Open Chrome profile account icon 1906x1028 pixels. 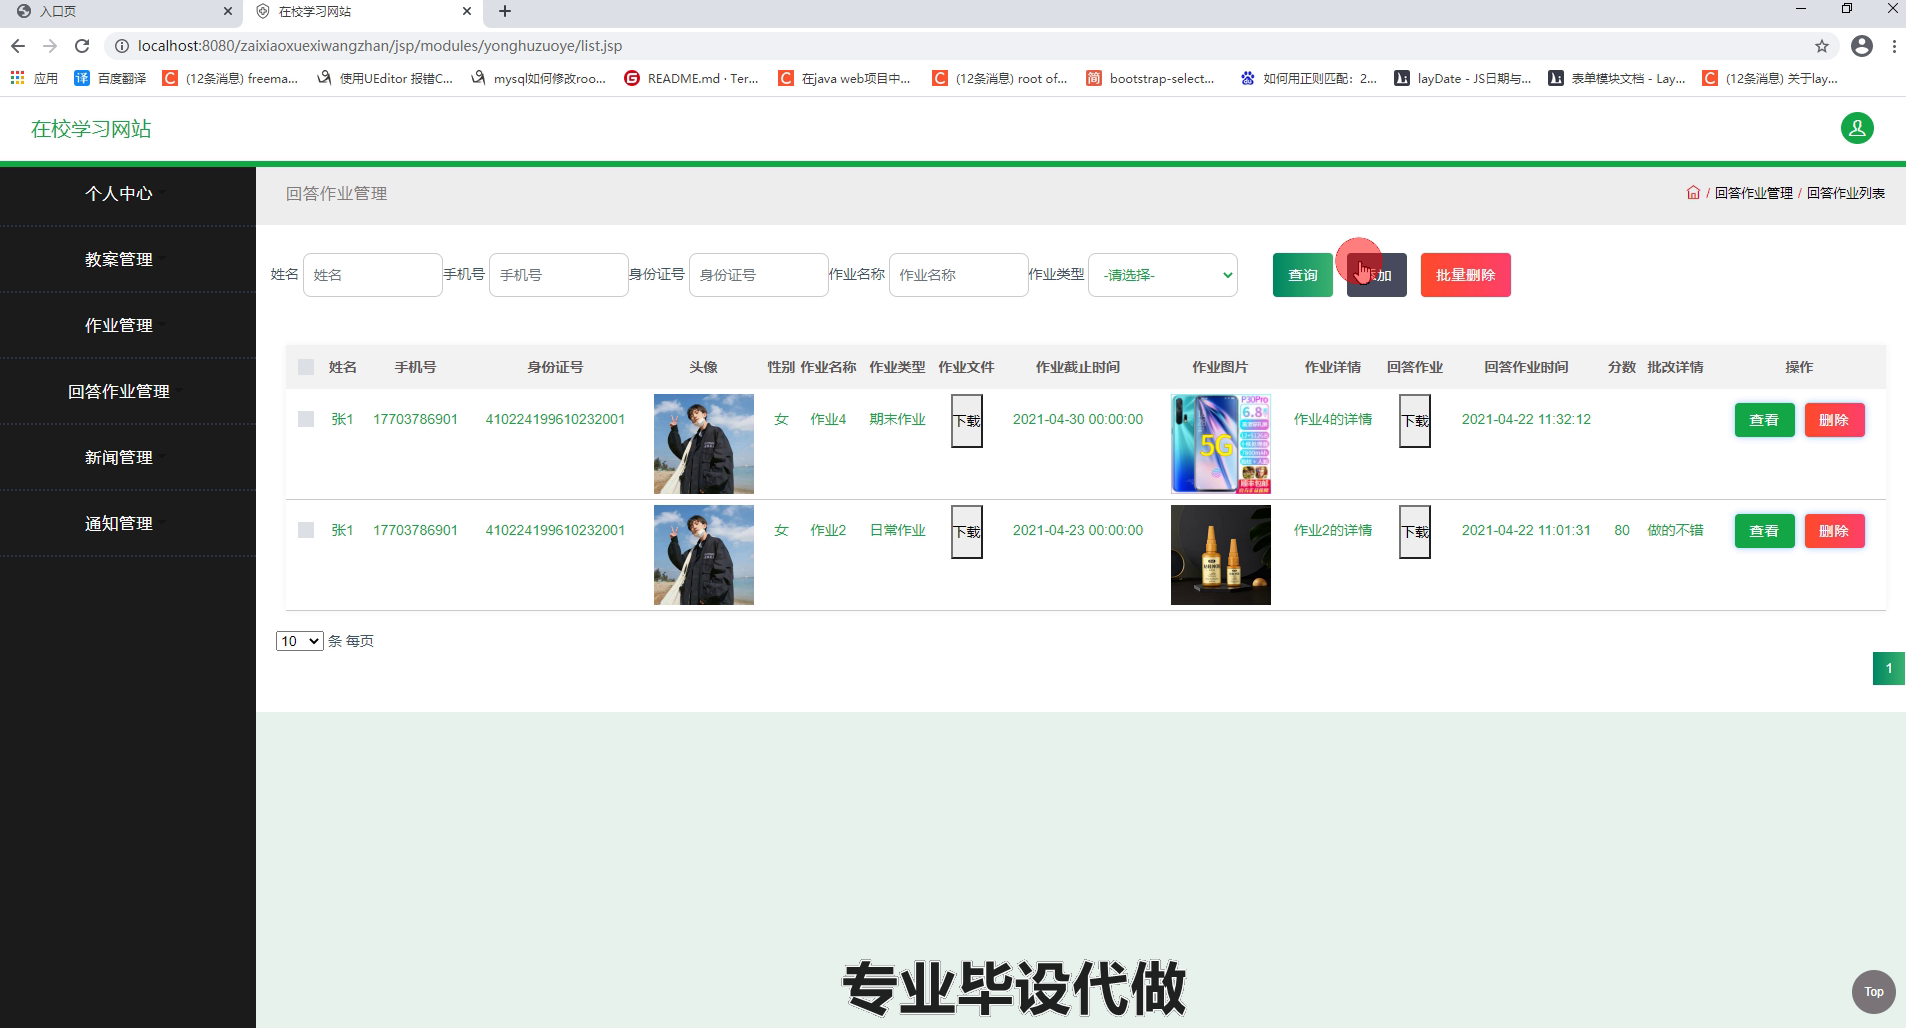click(1862, 46)
